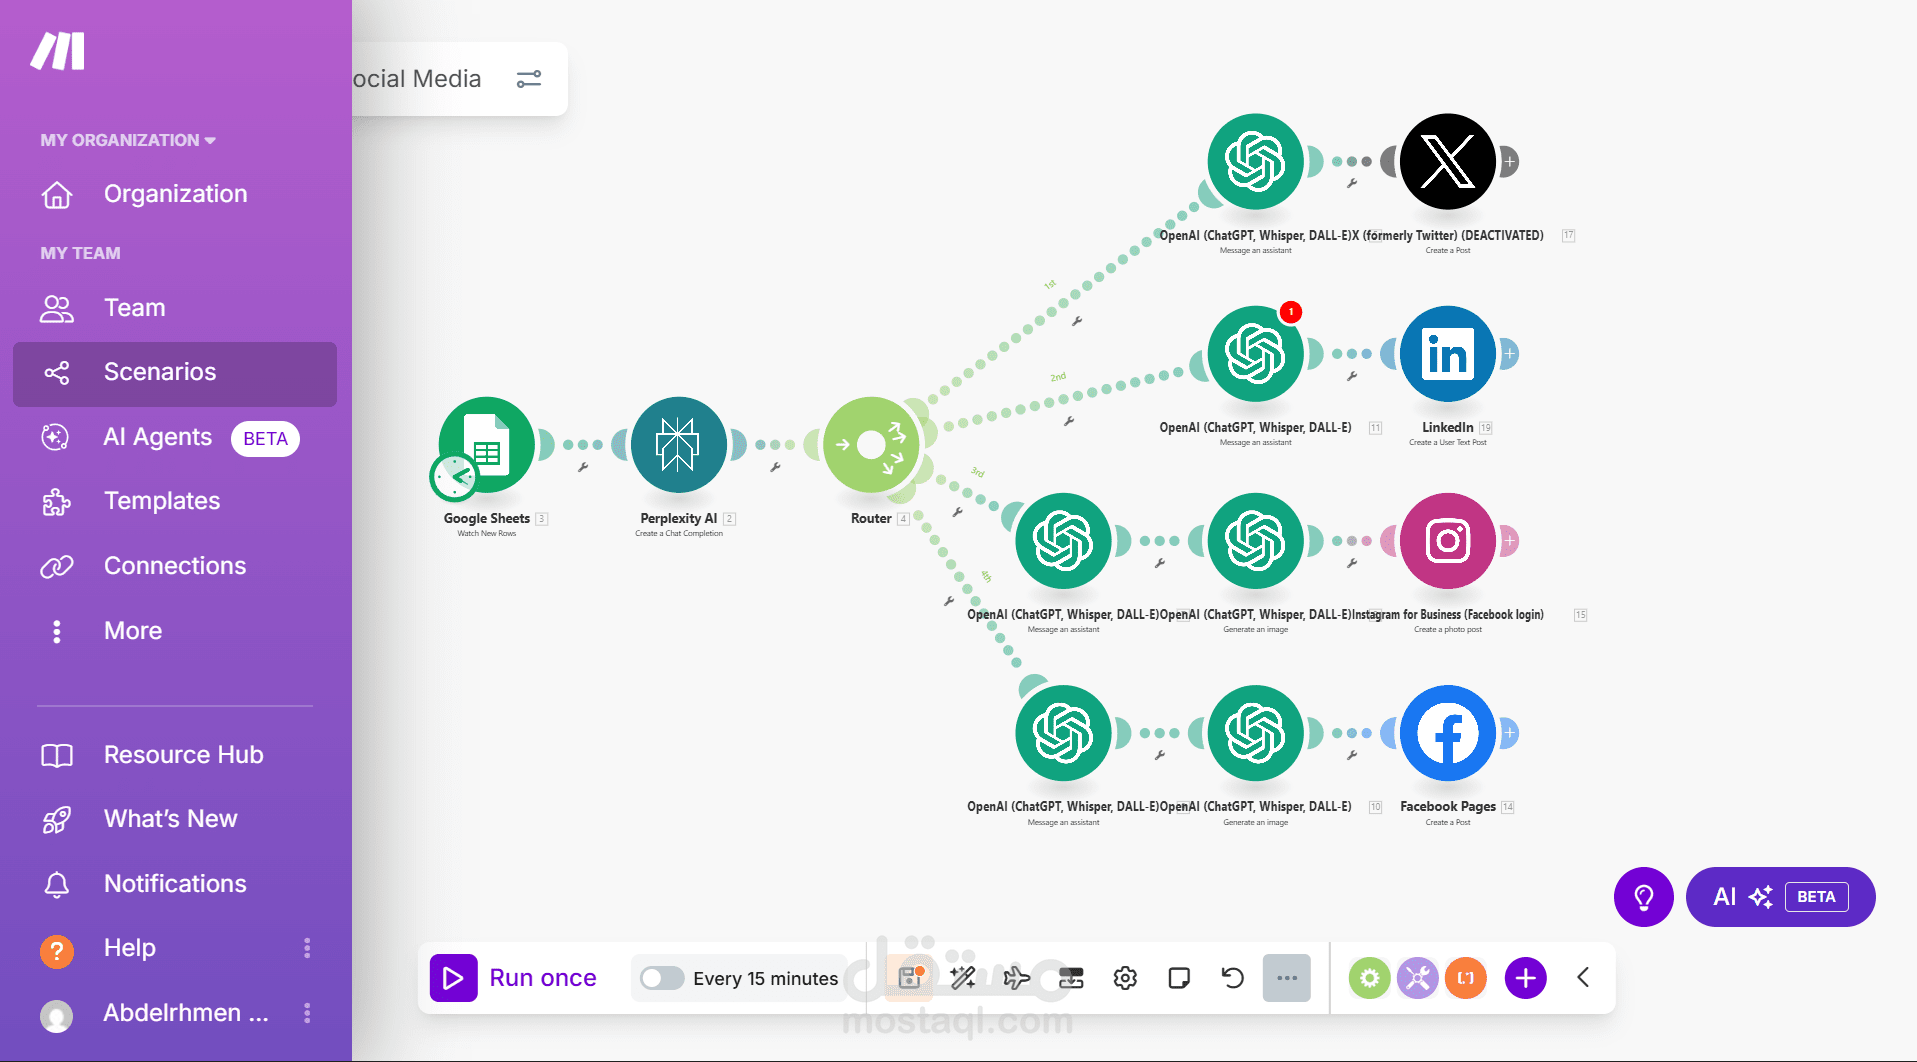The width and height of the screenshot is (1917, 1062).
Task: Edit the Social Media scenario name
Action: tap(417, 79)
